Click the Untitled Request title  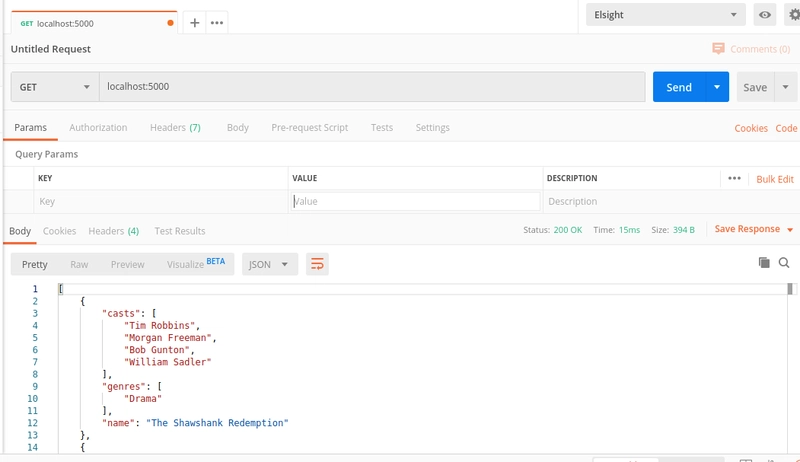click(x=51, y=49)
